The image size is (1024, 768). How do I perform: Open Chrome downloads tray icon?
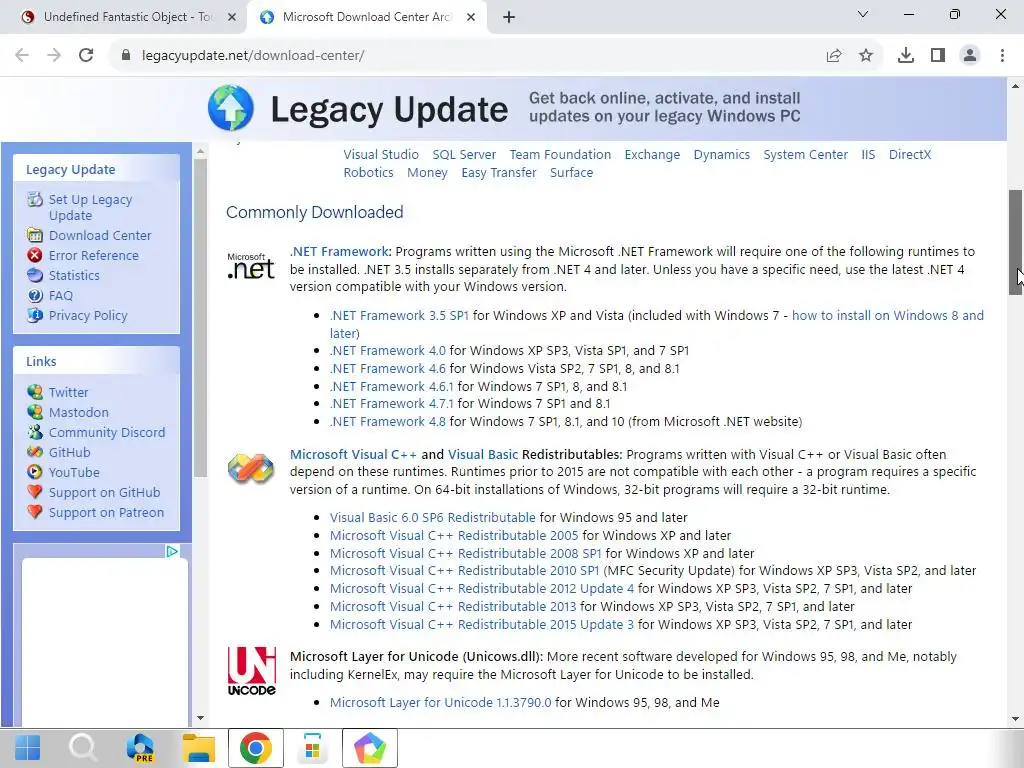[906, 56]
